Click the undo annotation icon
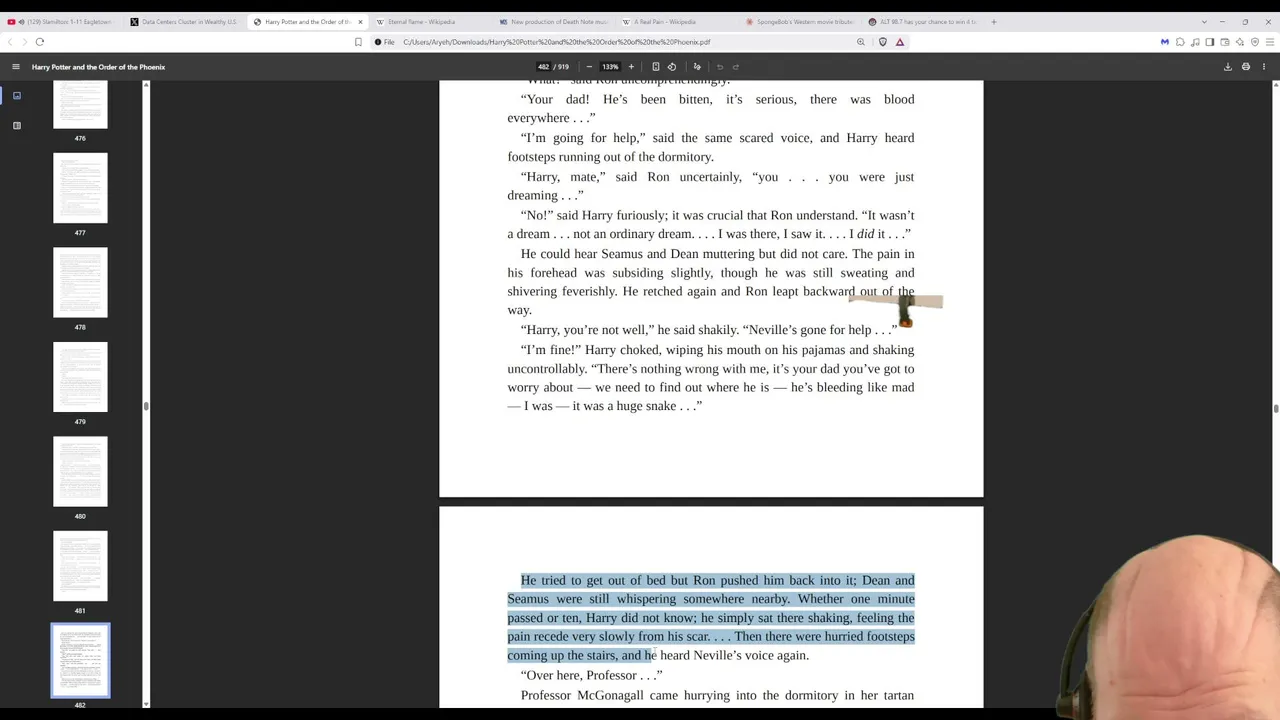 click(x=720, y=67)
